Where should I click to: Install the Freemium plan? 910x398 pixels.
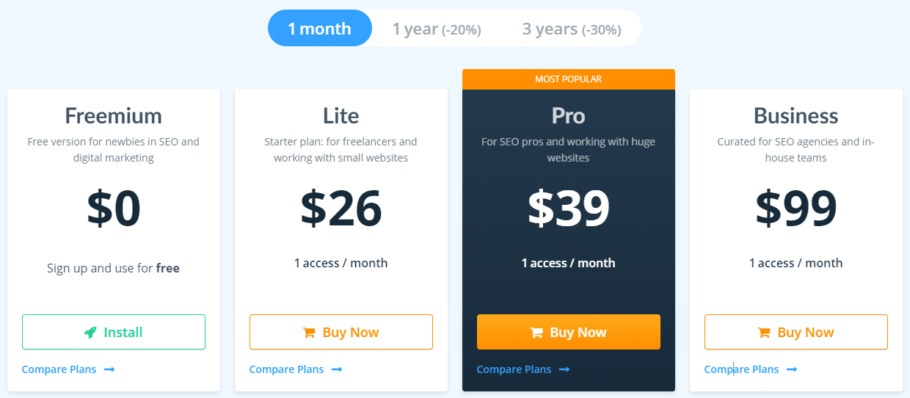114,332
